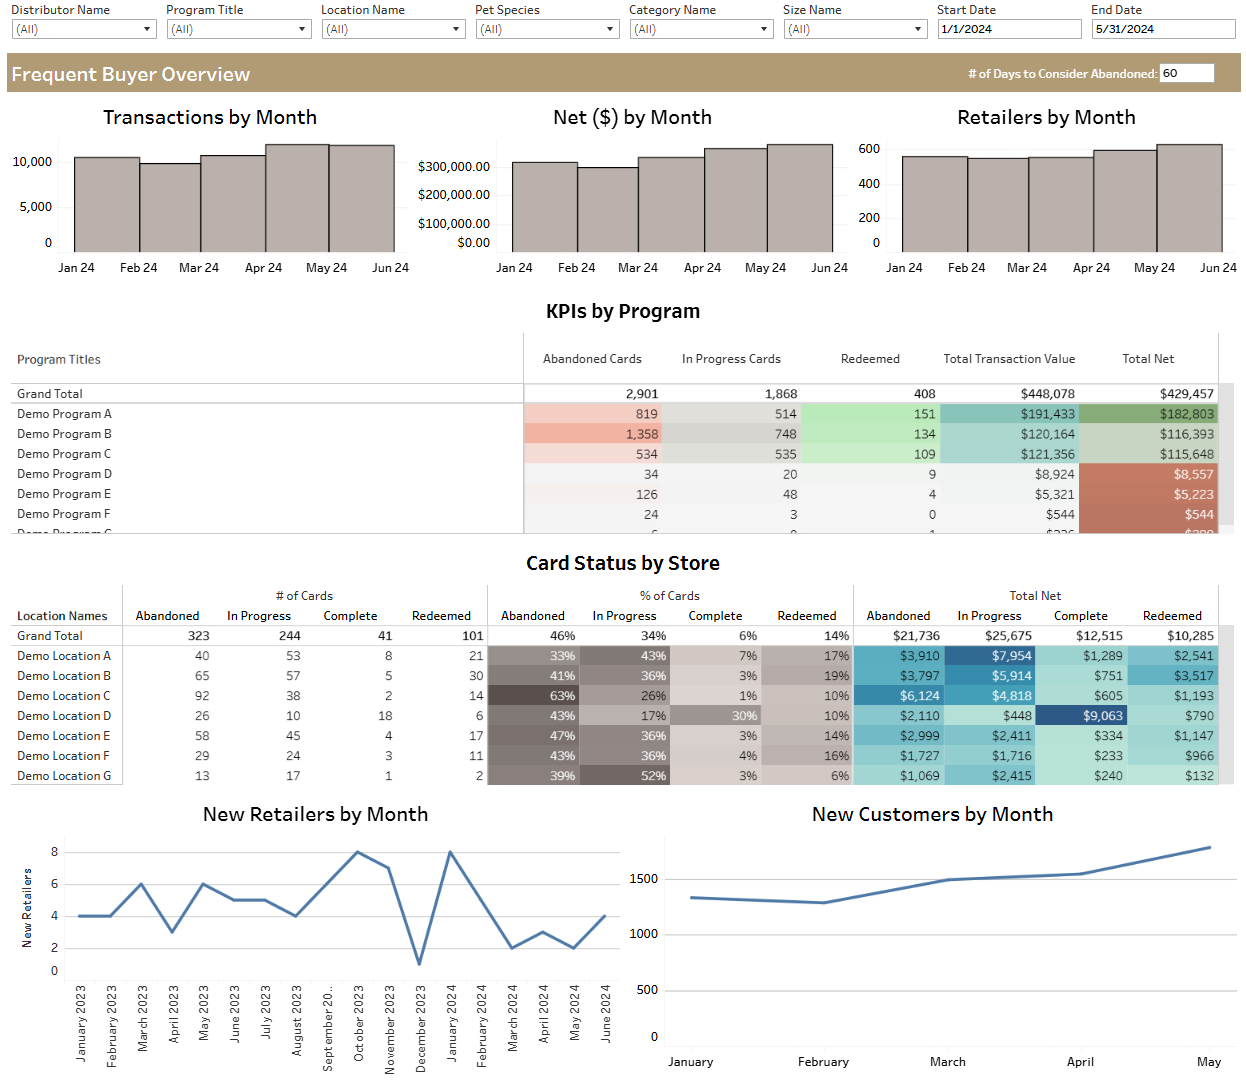Click the Jan 24 bar in Retailers by Month
This screenshot has height=1081, width=1246.
click(934, 204)
